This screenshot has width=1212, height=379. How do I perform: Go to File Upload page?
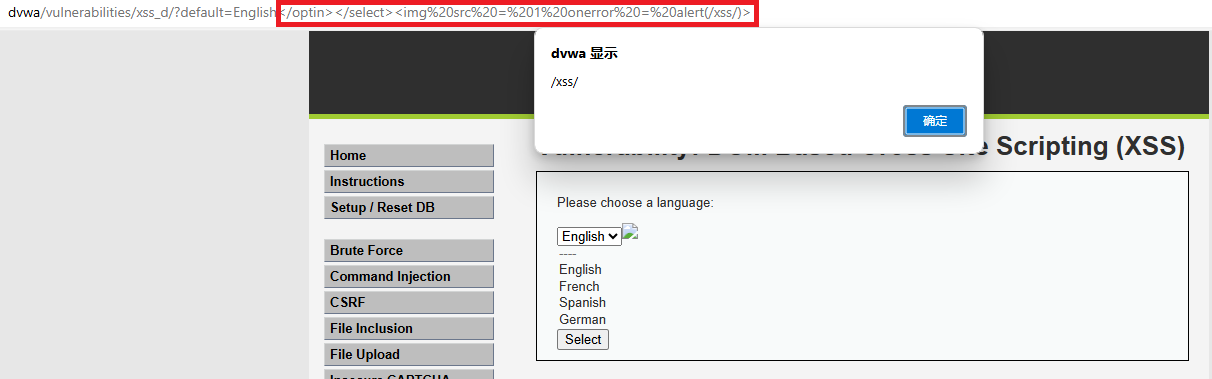[409, 354]
